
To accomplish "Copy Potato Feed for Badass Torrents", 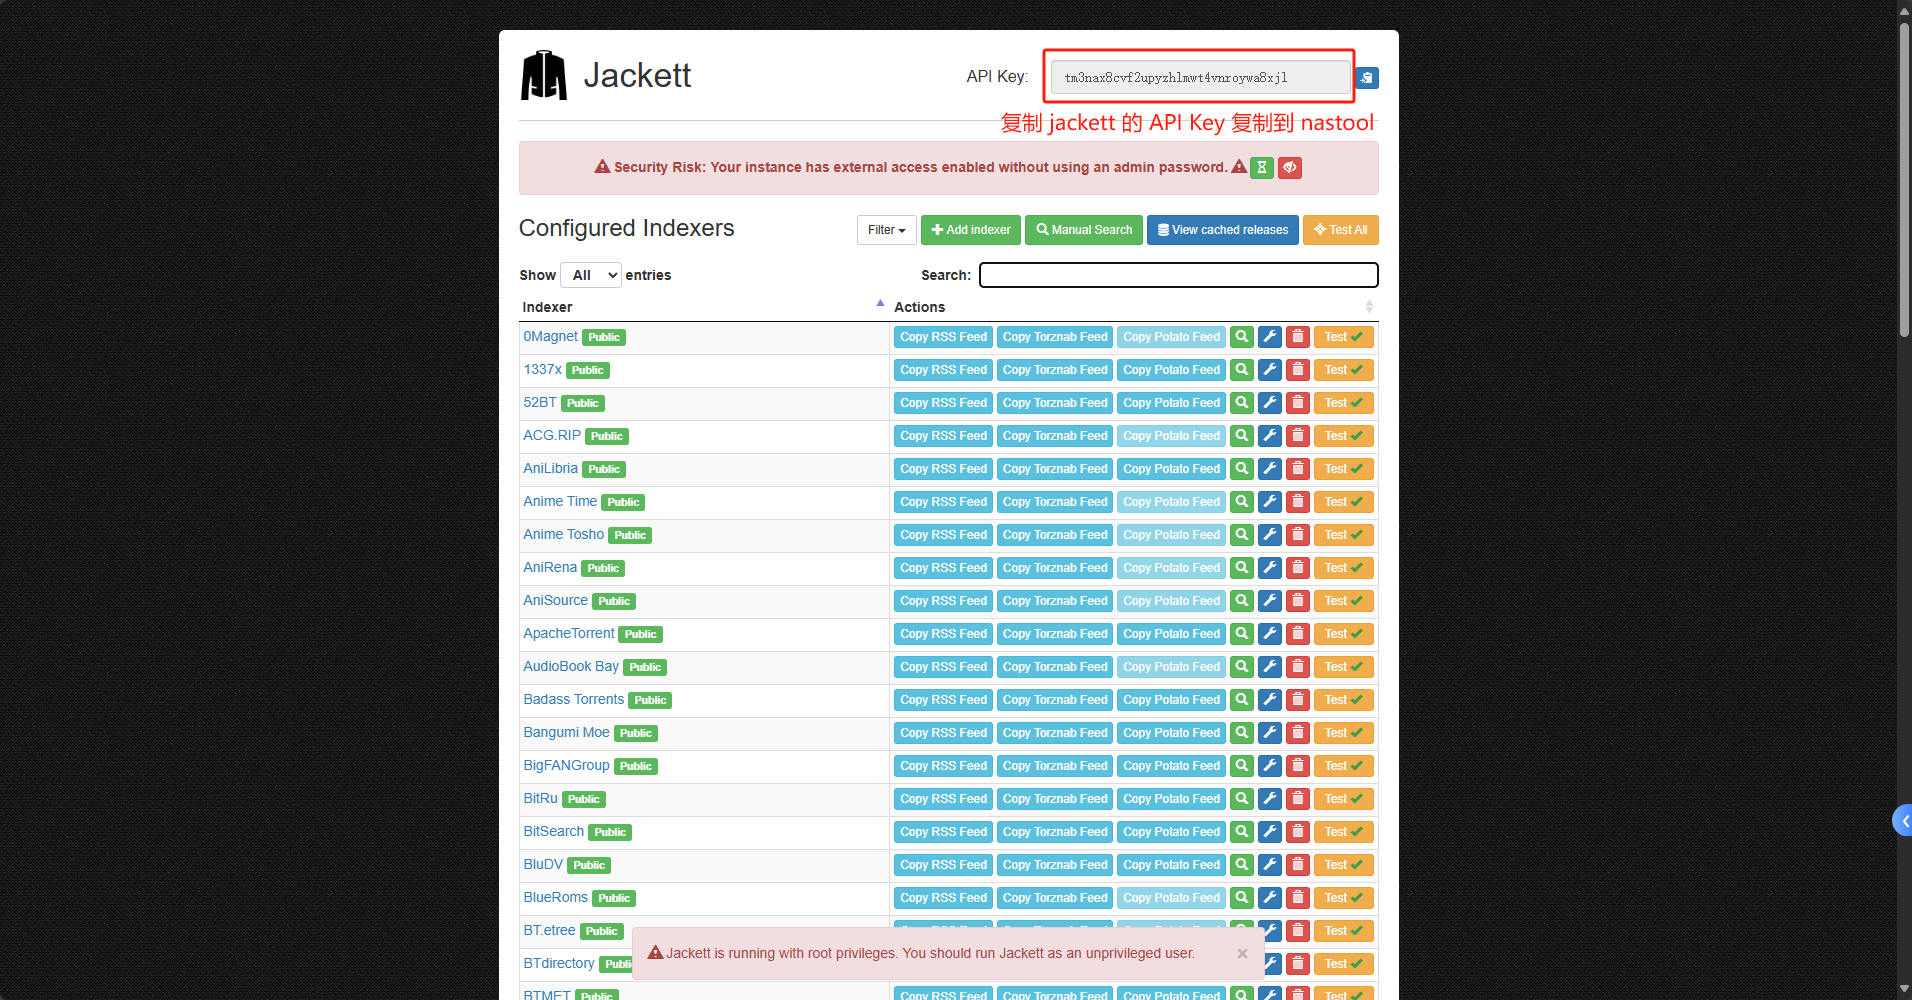I will (1171, 700).
